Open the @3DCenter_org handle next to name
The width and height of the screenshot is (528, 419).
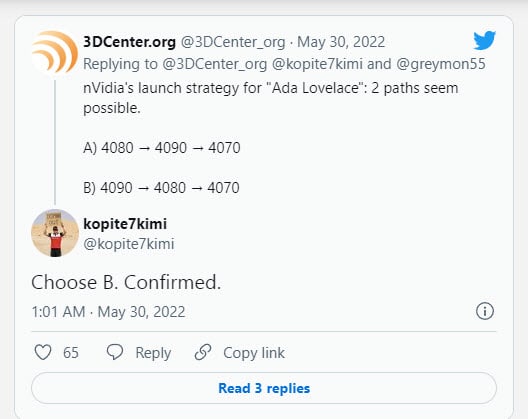coord(233,42)
